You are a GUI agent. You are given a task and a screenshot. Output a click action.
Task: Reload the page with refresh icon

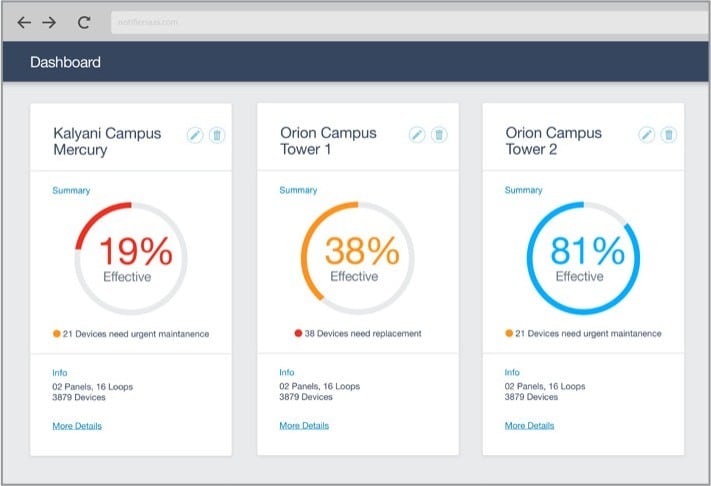point(84,22)
